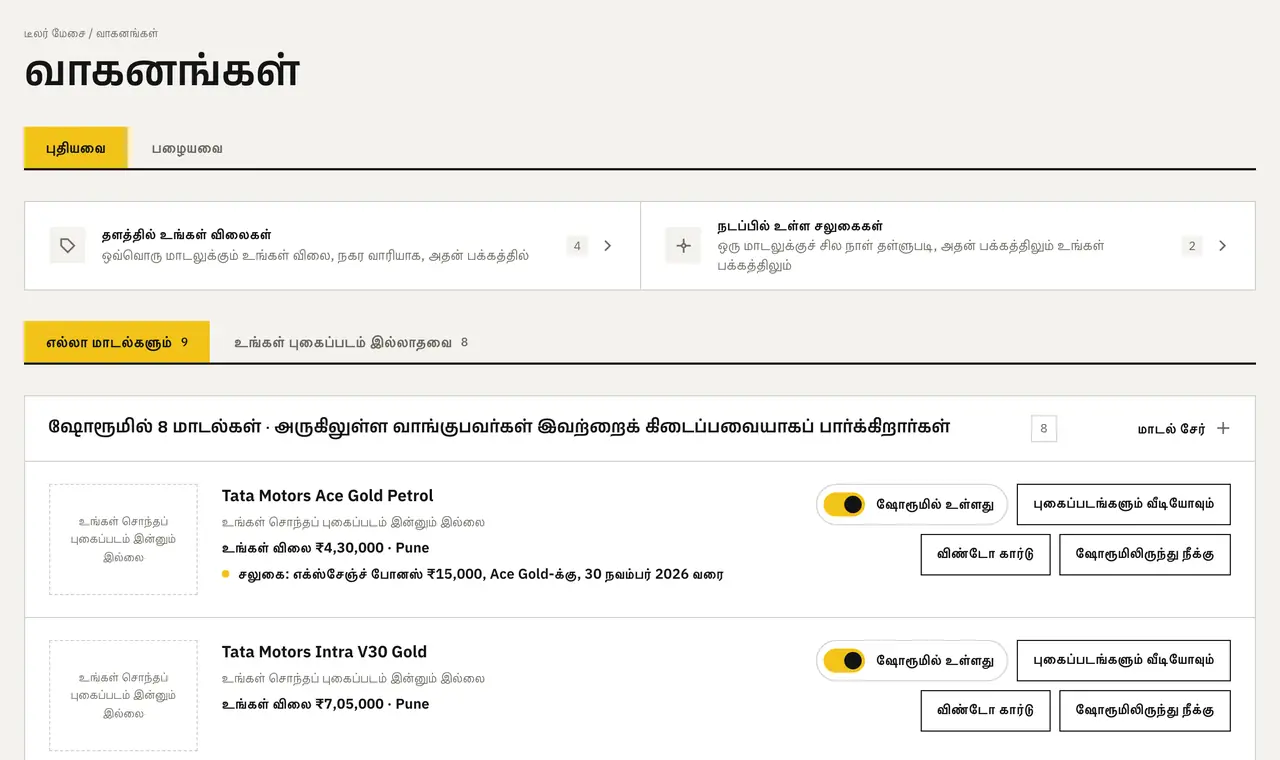
Task: Click ஷோரூமிலிருந்து நீக்கு for Intra V30 Gold
Action: (x=1144, y=710)
